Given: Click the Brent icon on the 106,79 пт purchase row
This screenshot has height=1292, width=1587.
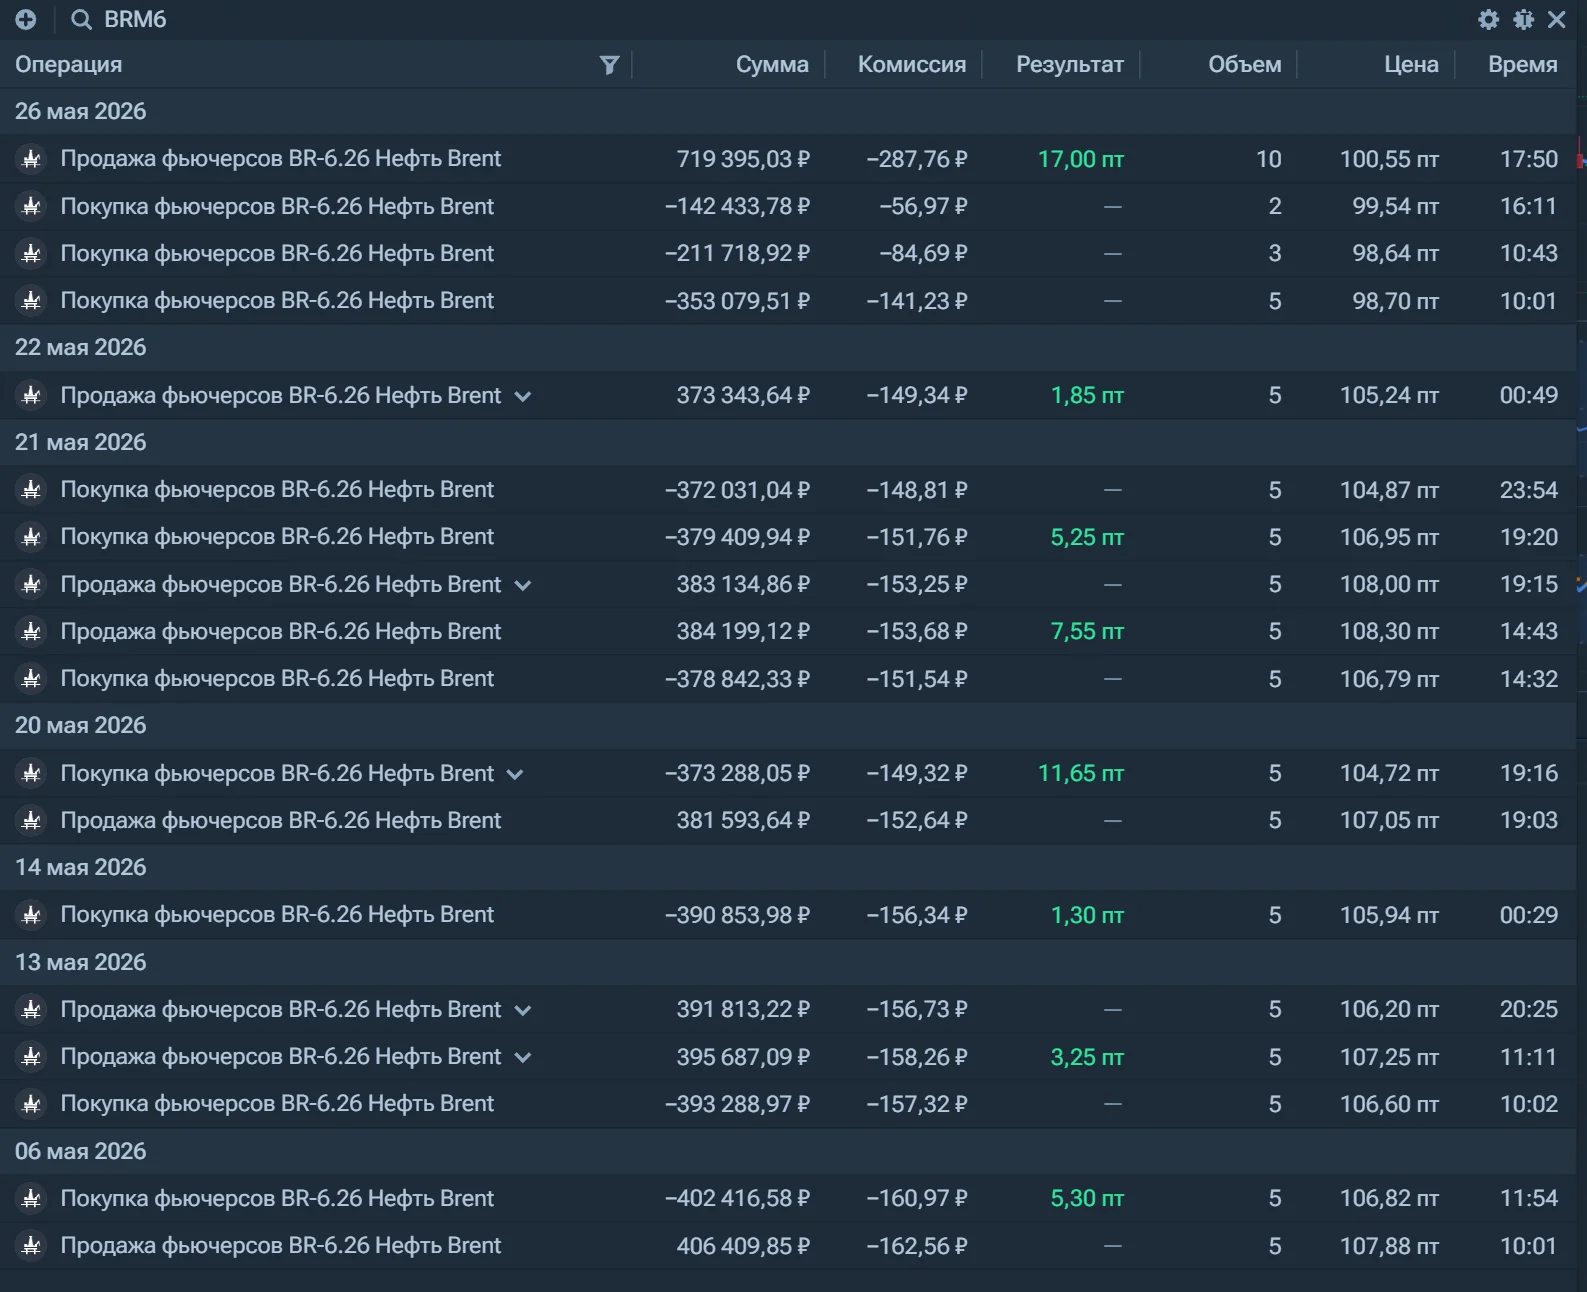Looking at the screenshot, I should [32, 679].
